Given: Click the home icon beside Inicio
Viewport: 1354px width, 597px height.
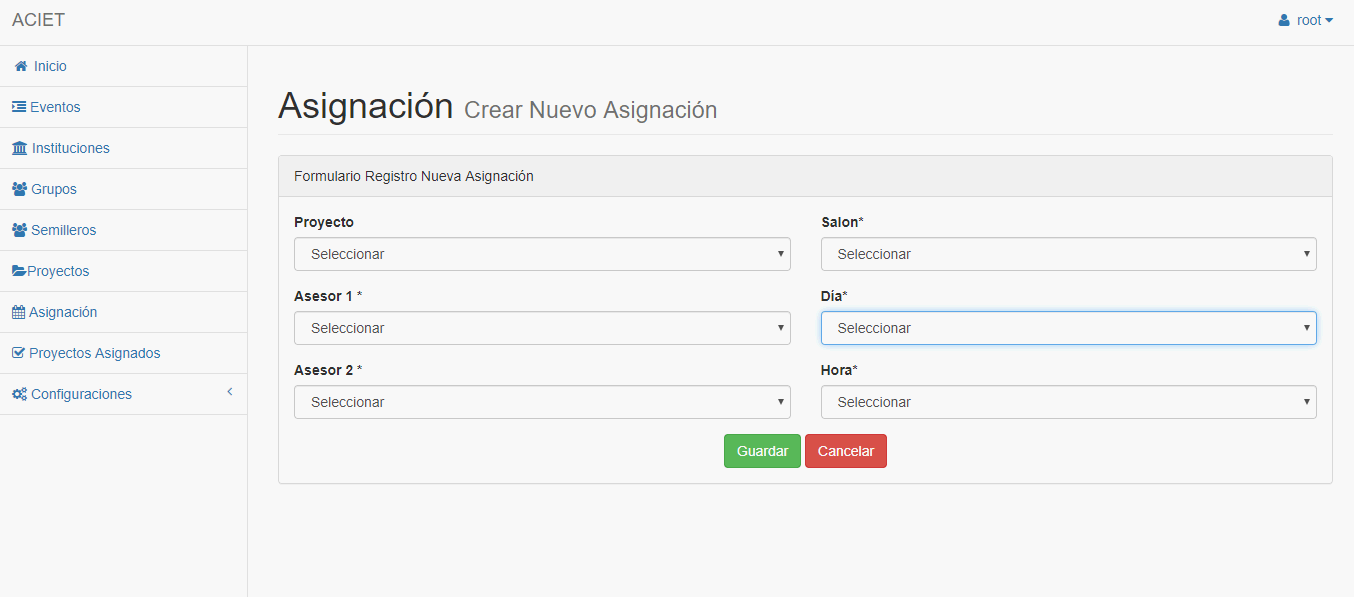Looking at the screenshot, I should [x=20, y=66].
